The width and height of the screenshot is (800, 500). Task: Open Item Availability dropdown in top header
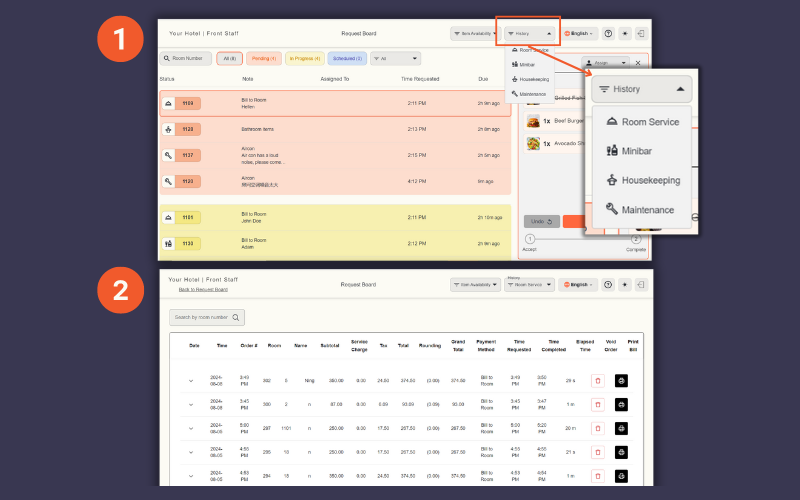click(475, 33)
